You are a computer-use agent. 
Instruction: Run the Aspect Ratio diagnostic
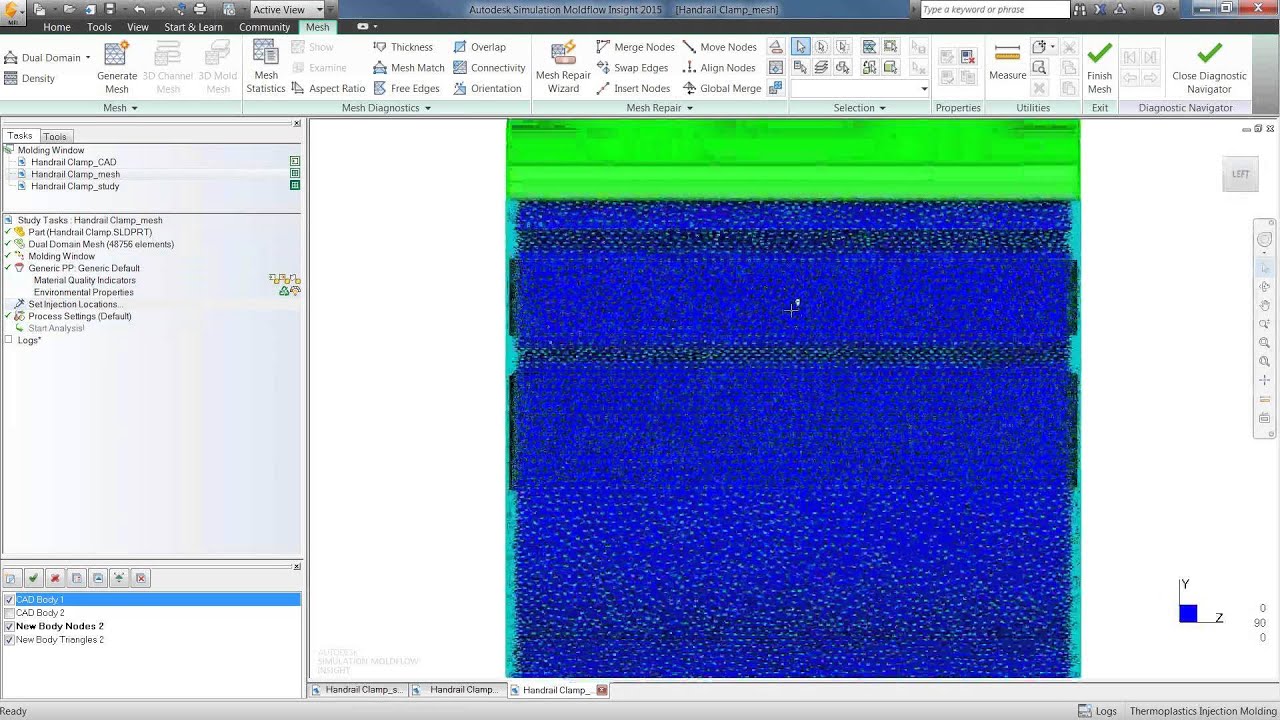pyautogui.click(x=328, y=89)
